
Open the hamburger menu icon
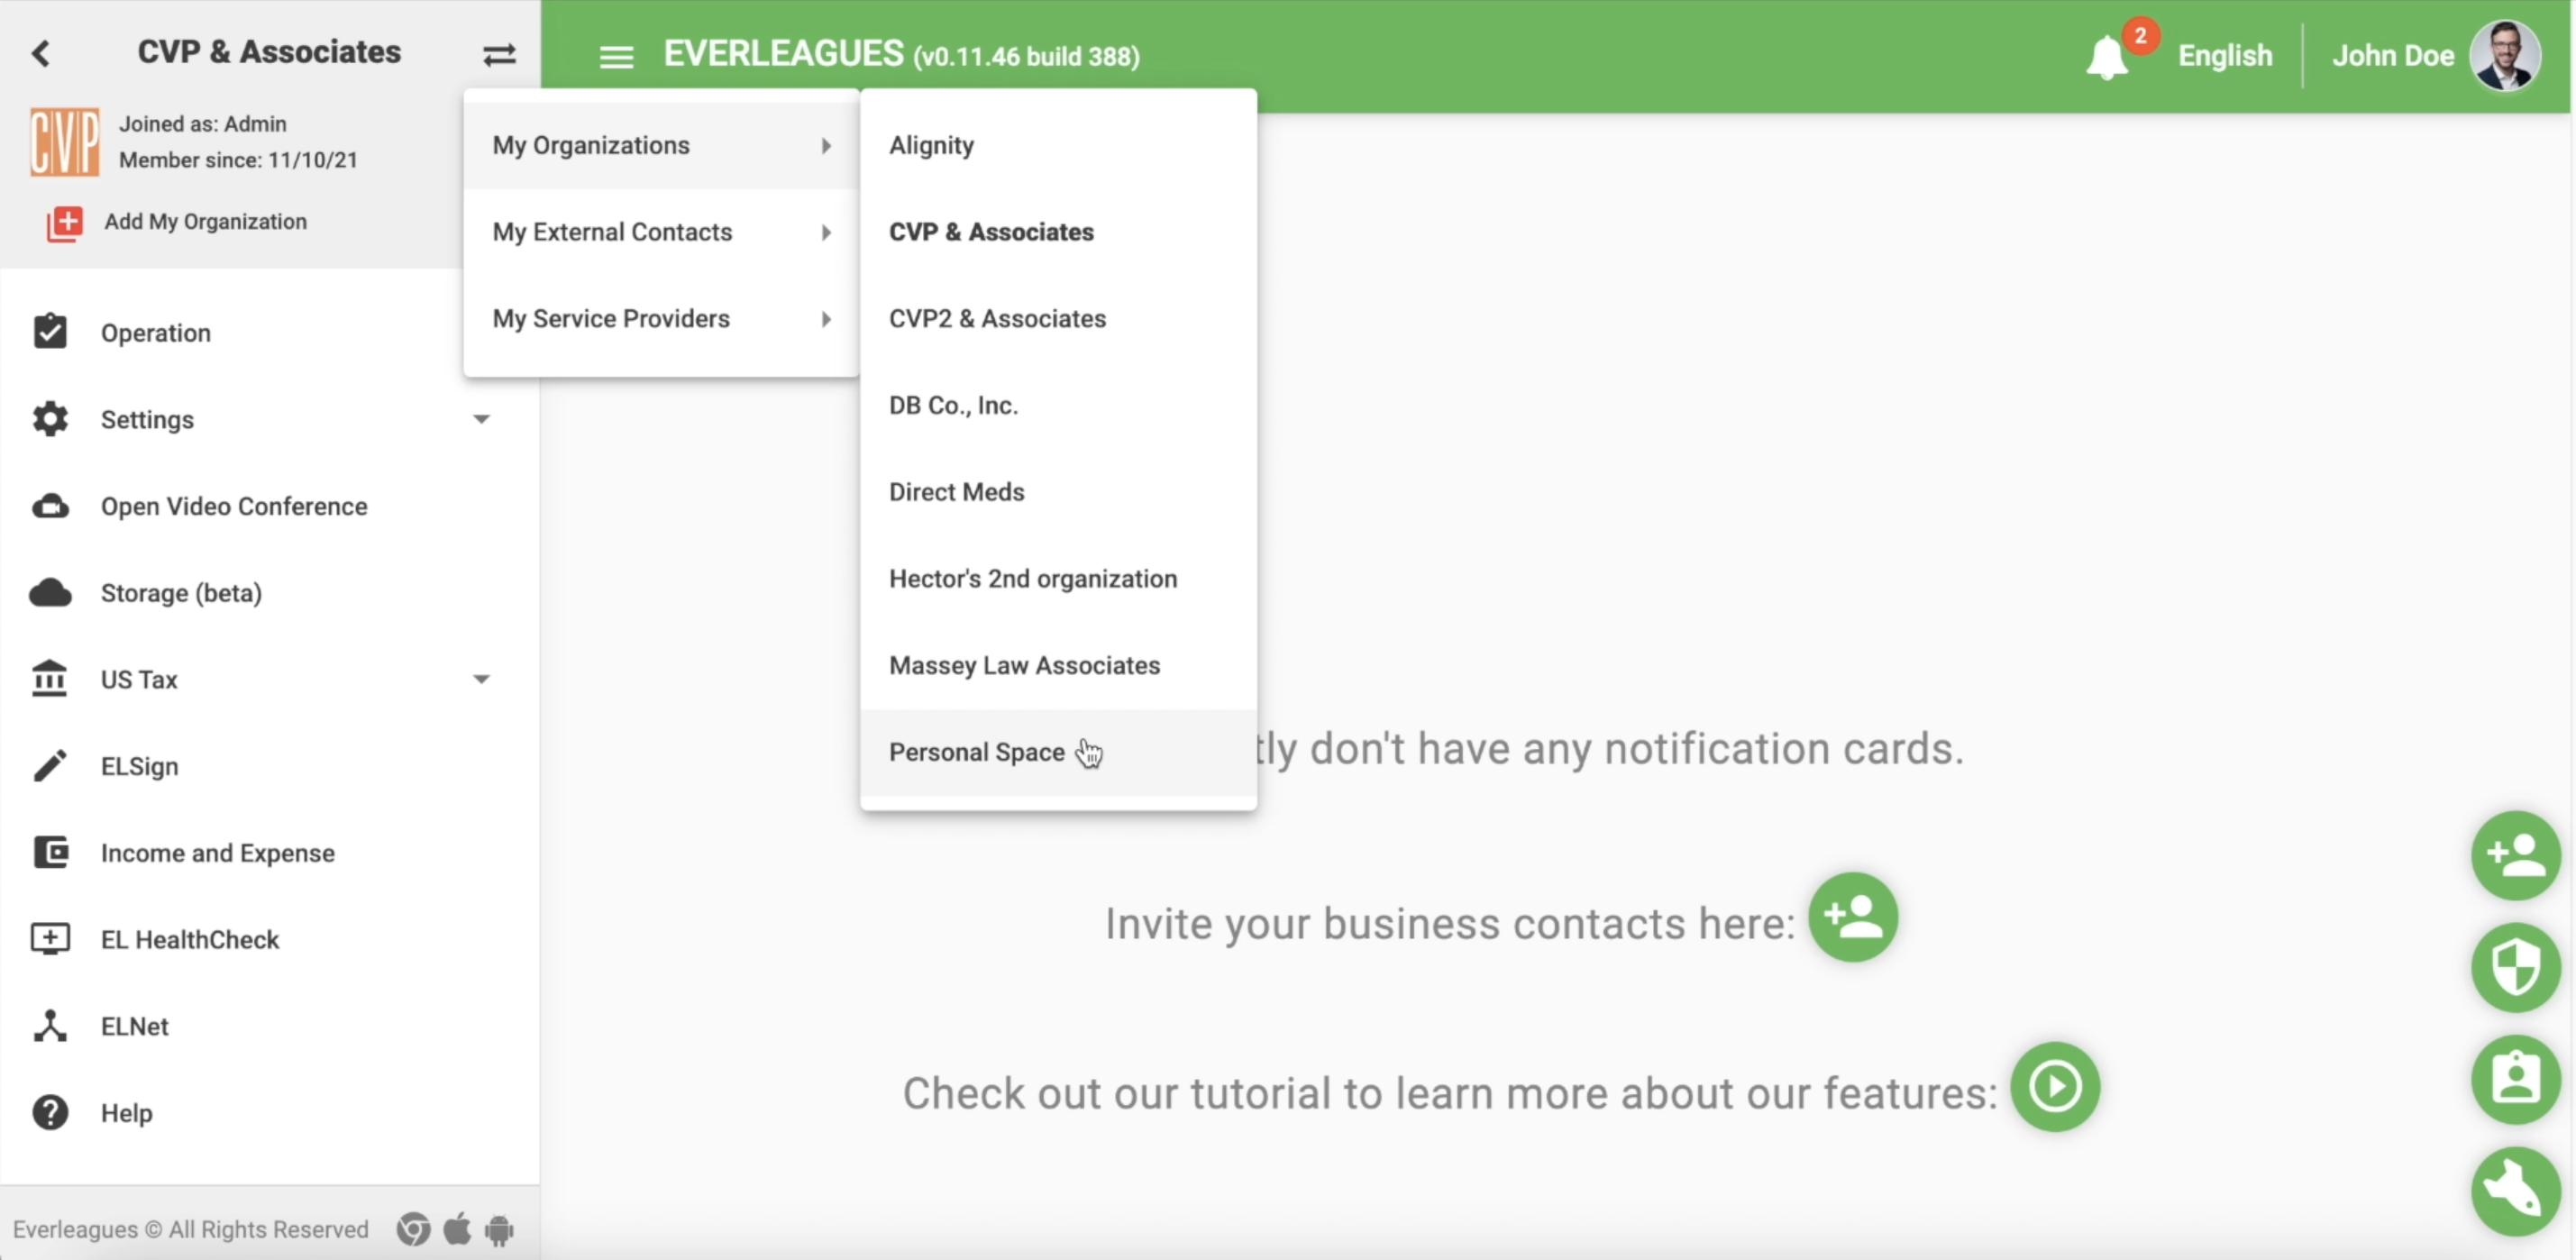(x=616, y=57)
